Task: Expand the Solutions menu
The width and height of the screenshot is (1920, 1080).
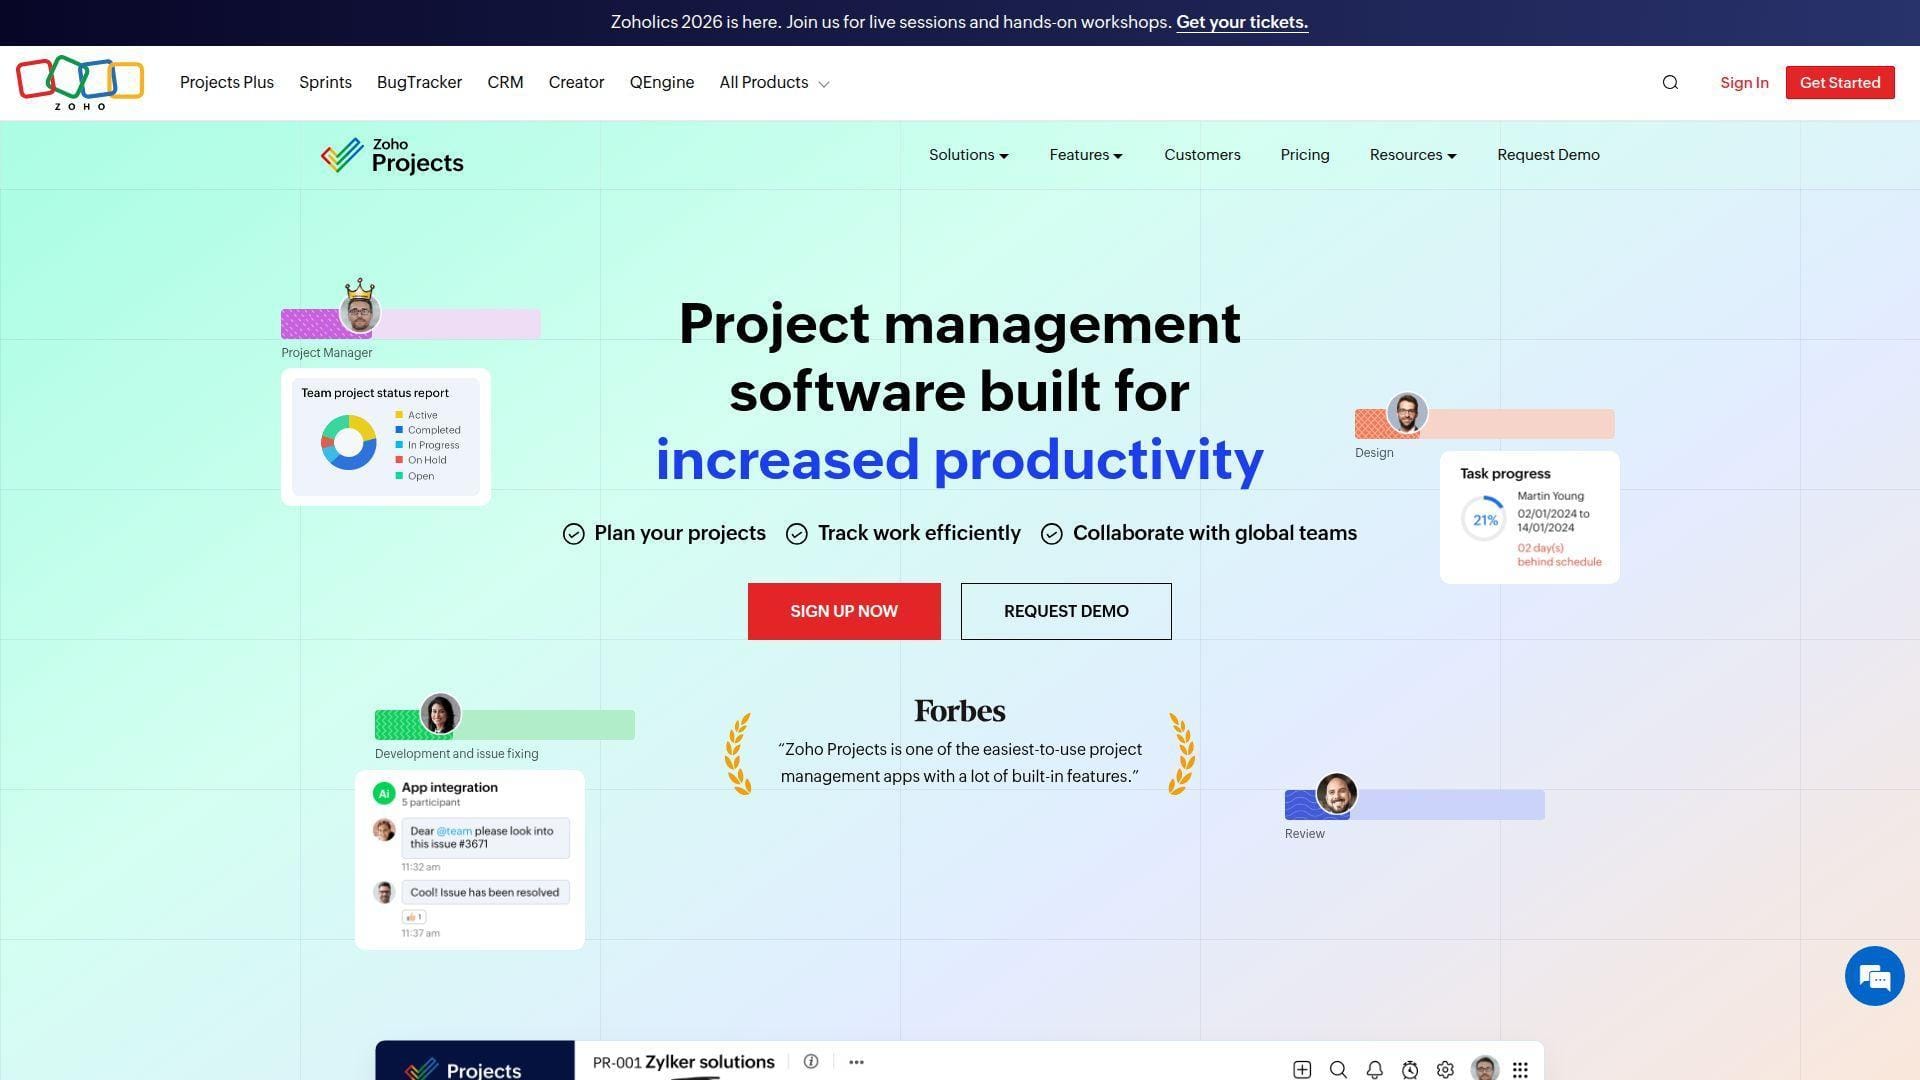Action: coord(968,155)
